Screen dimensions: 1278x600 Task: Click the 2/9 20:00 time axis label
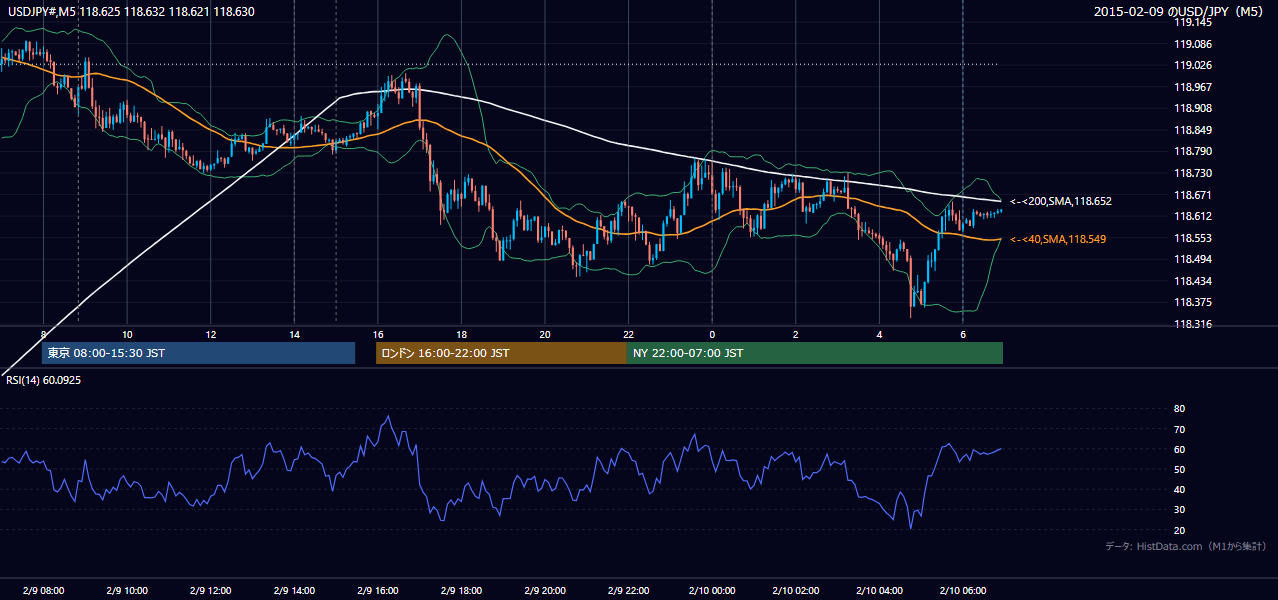pos(544,590)
